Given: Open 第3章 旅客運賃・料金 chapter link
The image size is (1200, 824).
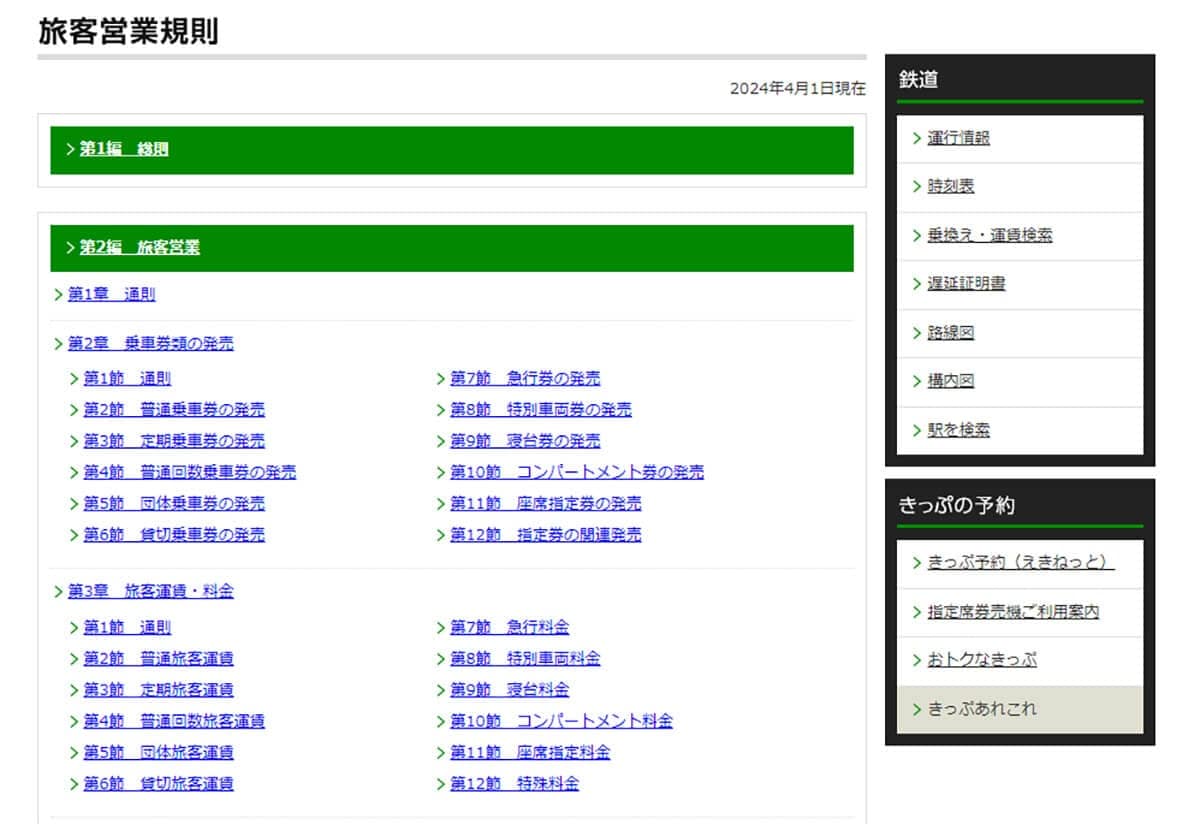Looking at the screenshot, I should 150,592.
